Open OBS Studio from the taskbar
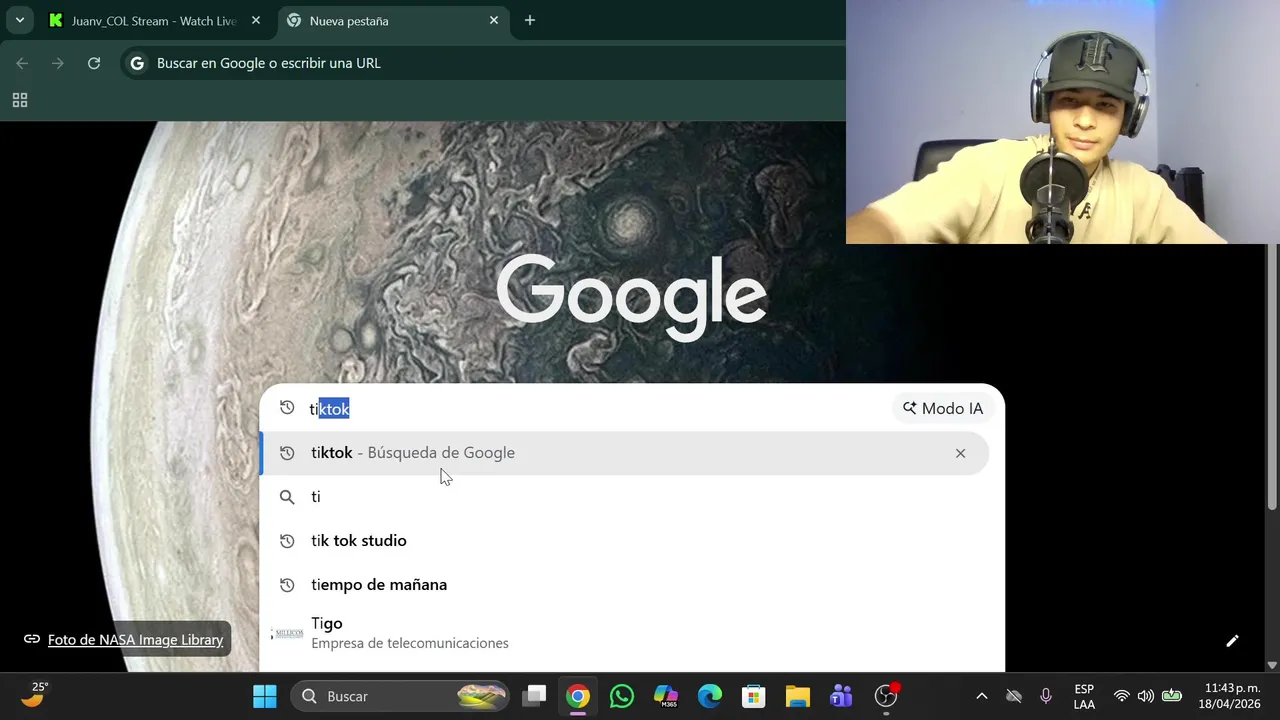 tap(886, 696)
